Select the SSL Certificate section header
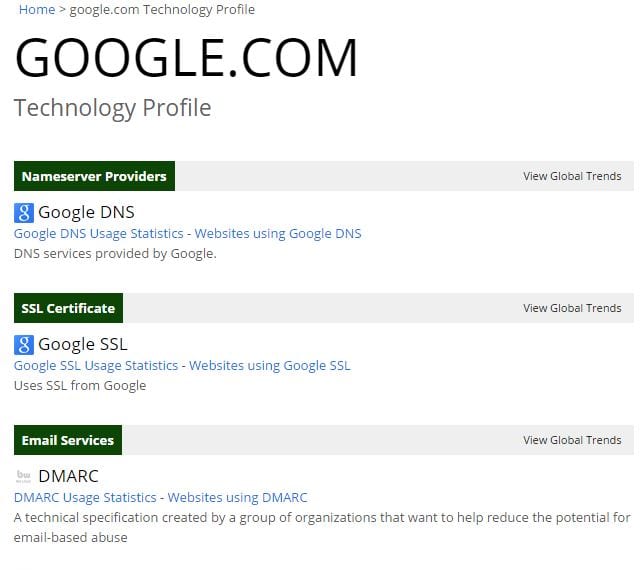Image resolution: width=640 pixels, height=570 pixels. click(68, 308)
